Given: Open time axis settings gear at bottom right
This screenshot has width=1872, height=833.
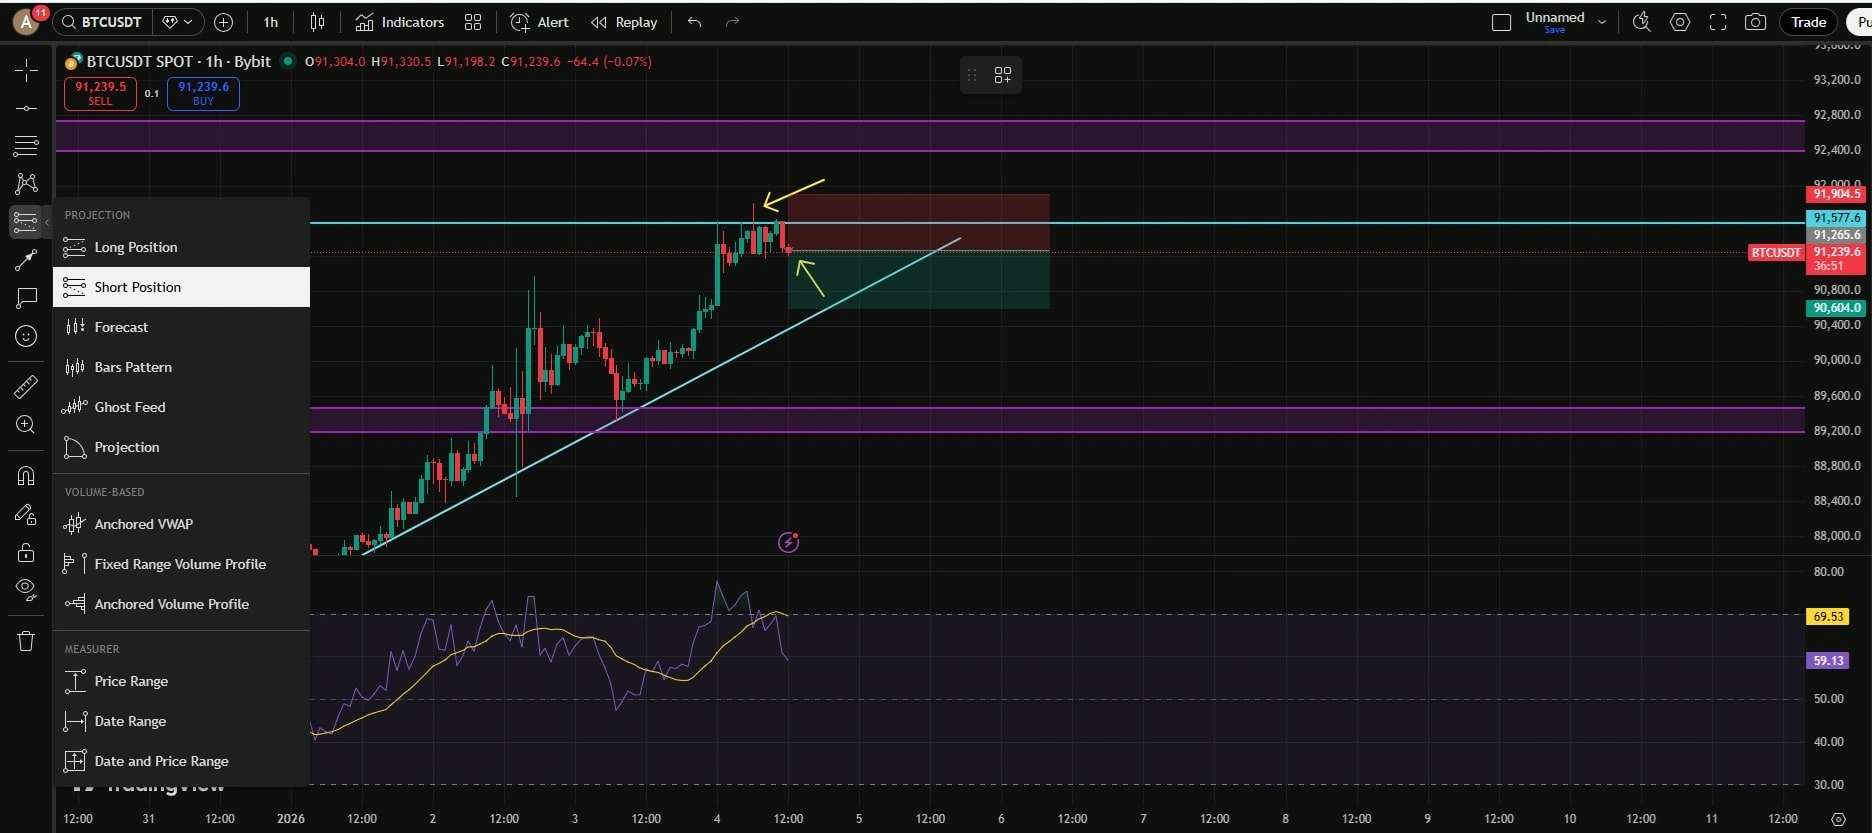Looking at the screenshot, I should pos(1838,819).
